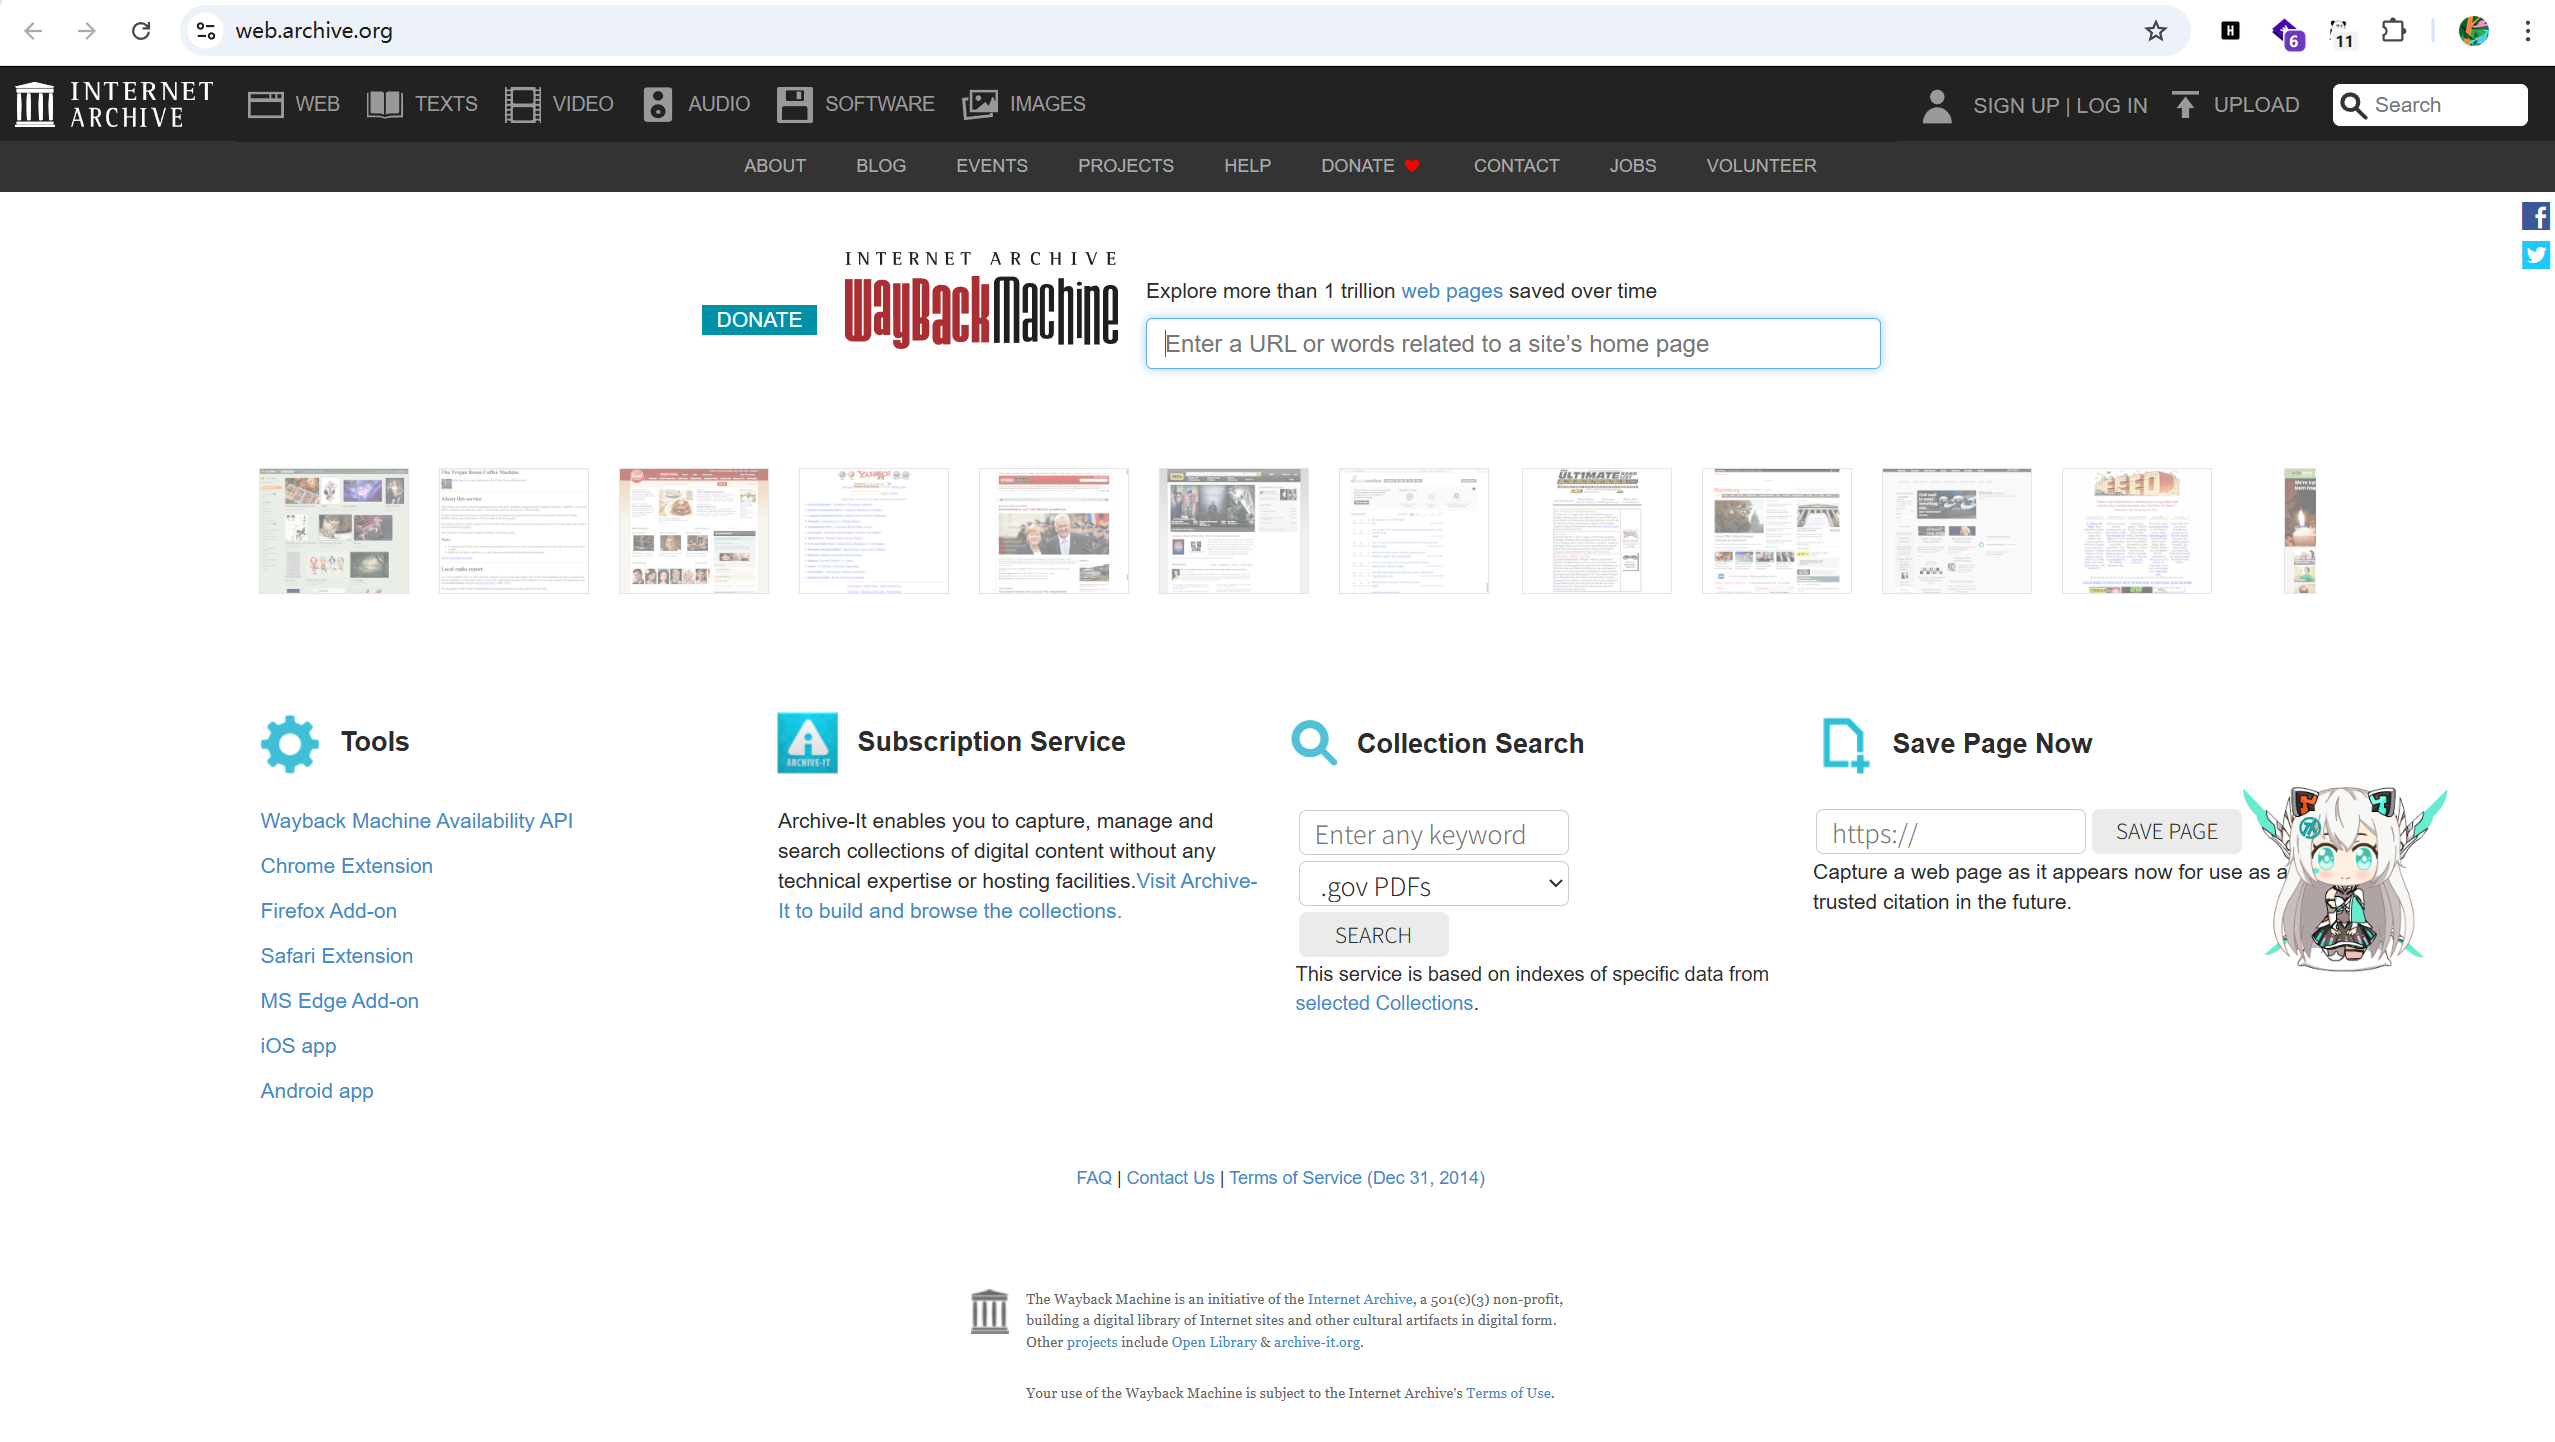Follow the web pages link in the tagline

coord(1452,291)
